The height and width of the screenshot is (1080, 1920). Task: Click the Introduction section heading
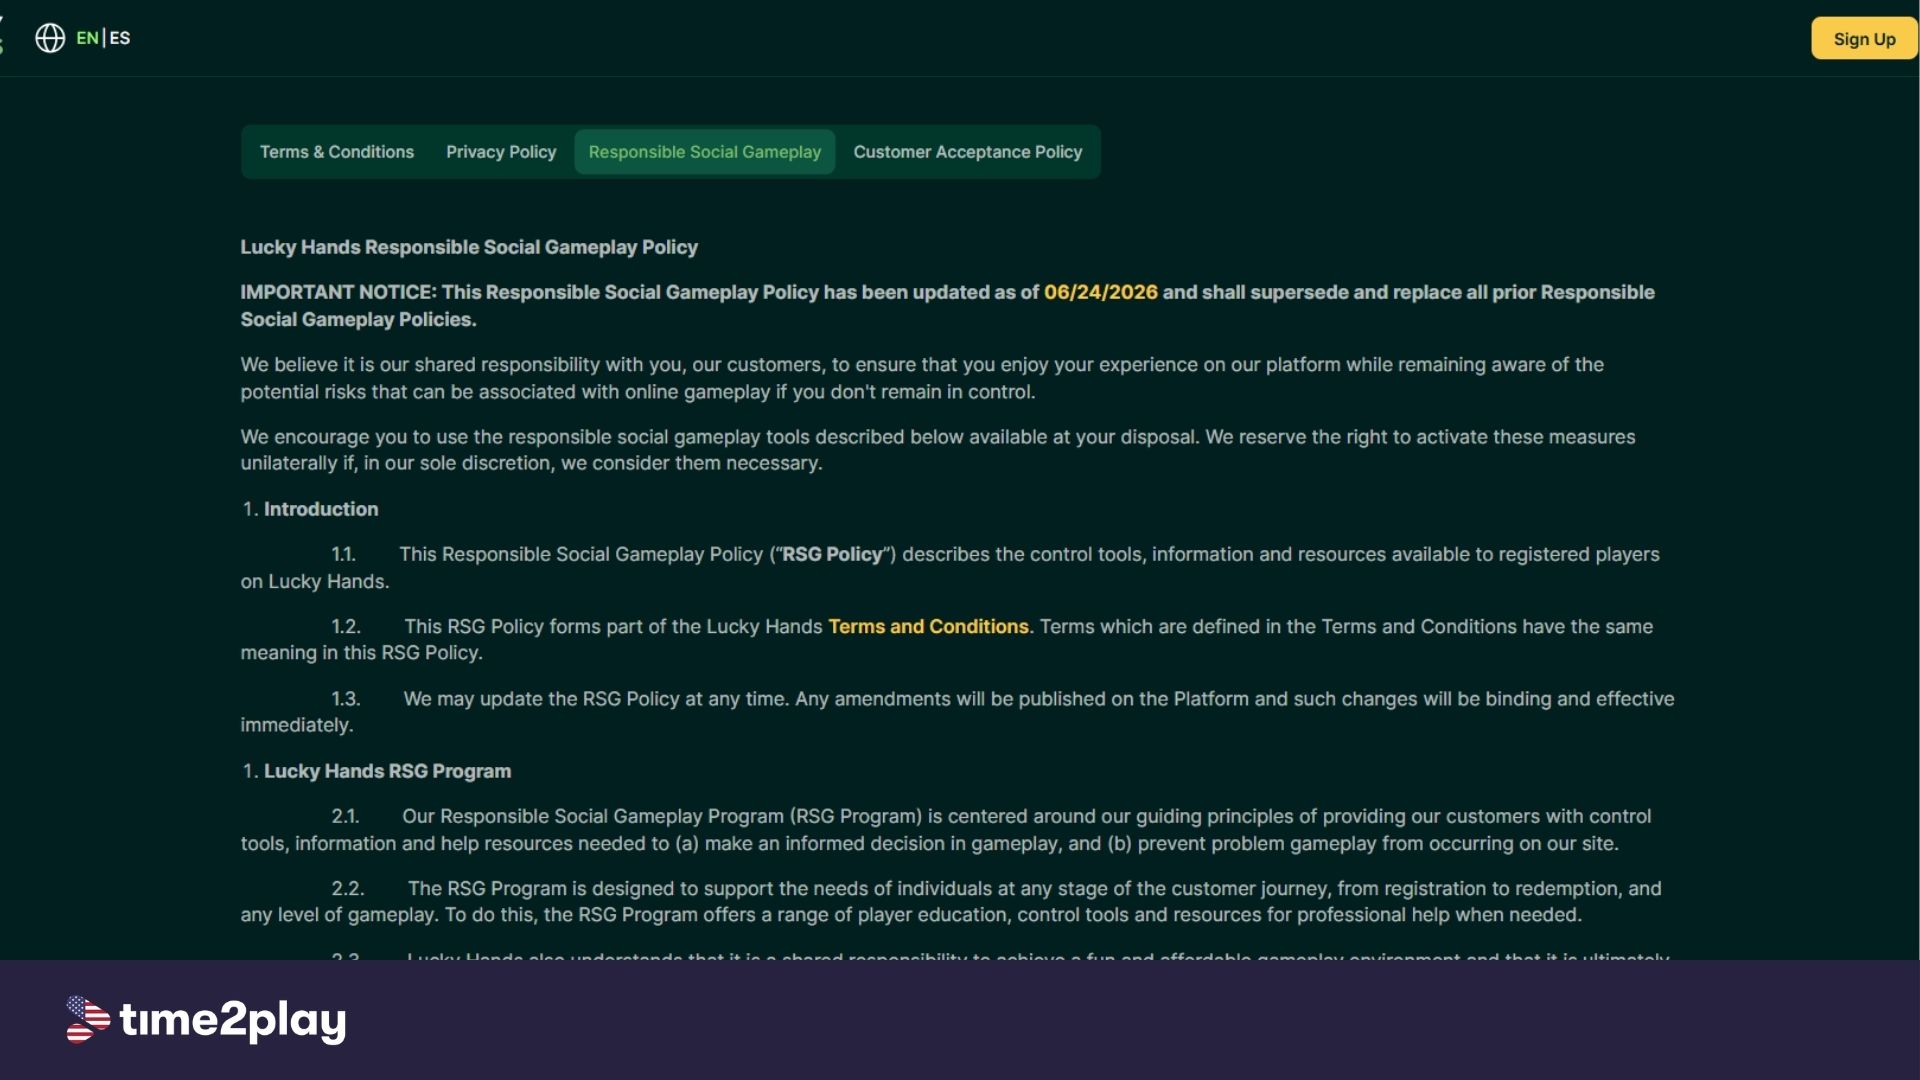321,509
